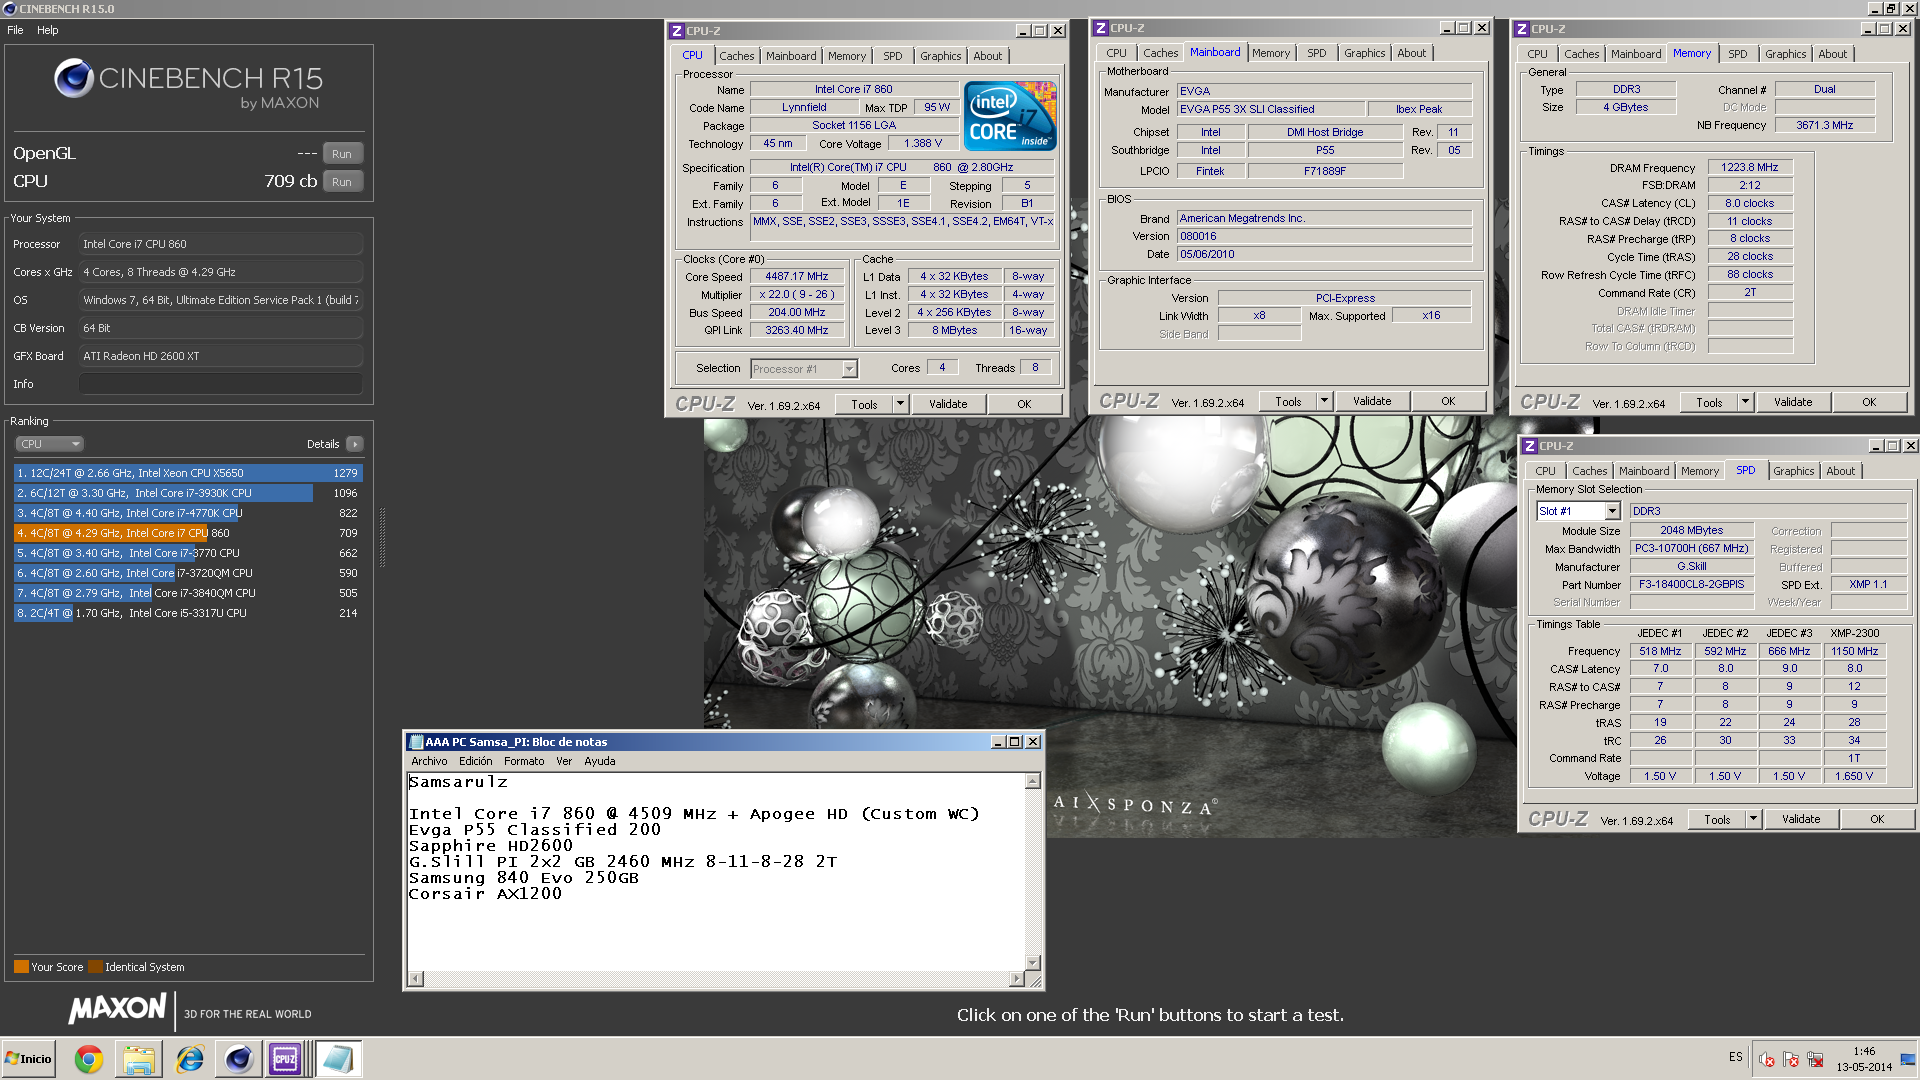Open SPD tab in first CPU-Z window
The height and width of the screenshot is (1080, 1920).
[x=893, y=56]
